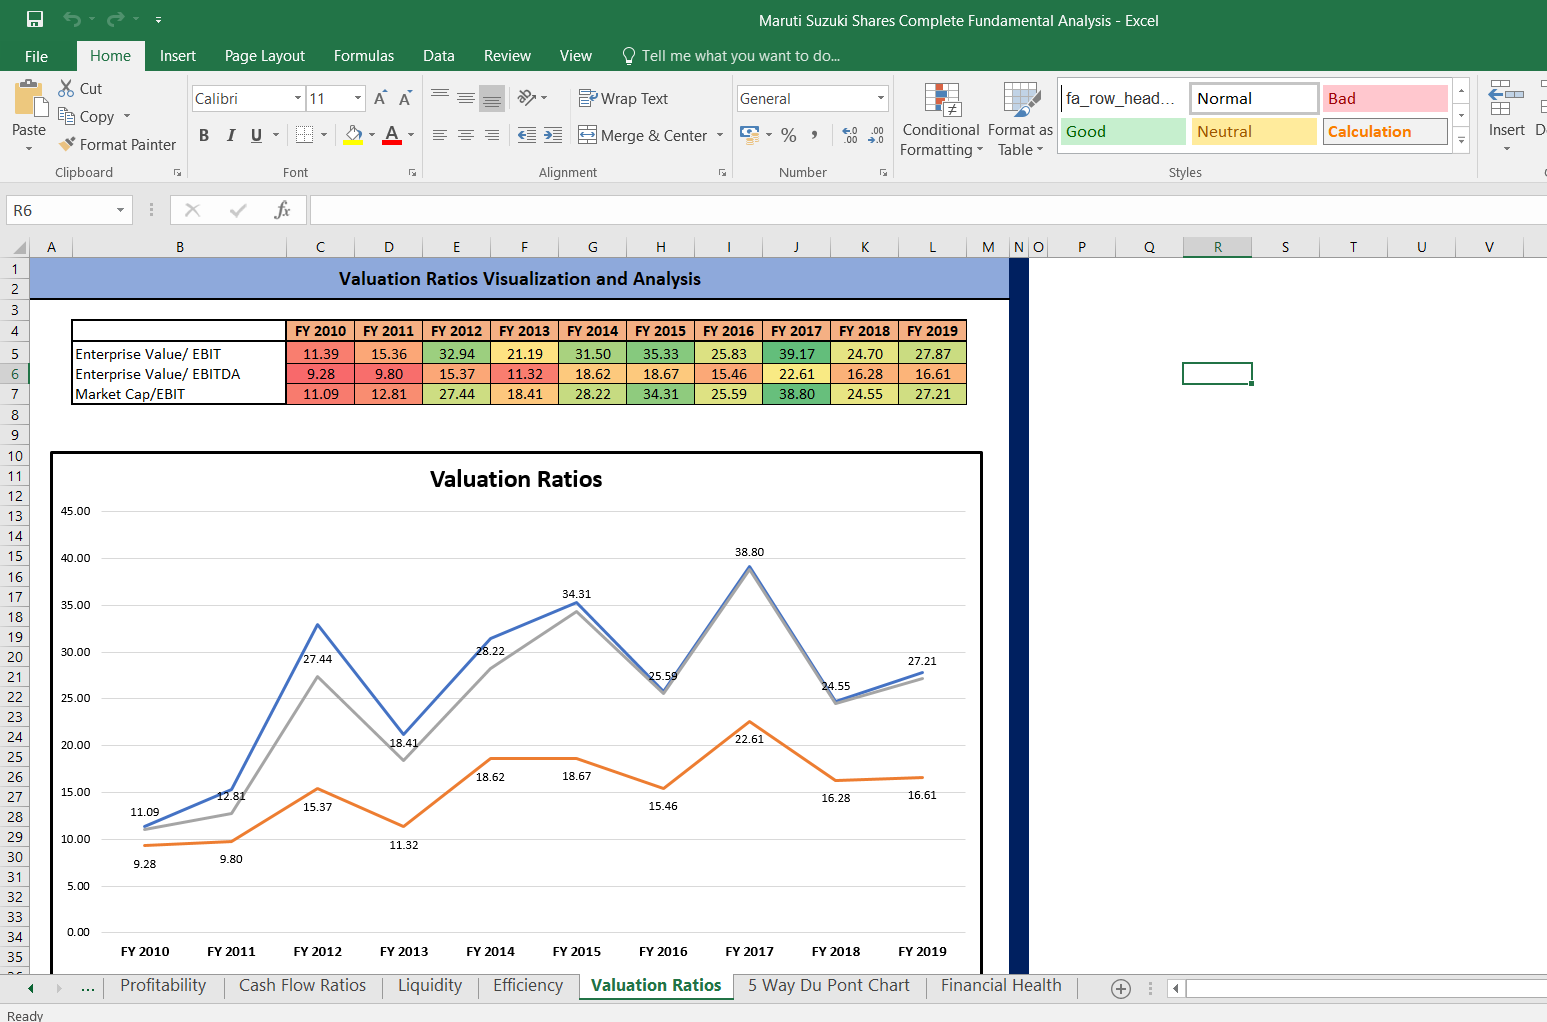This screenshot has height=1022, width=1547.
Task: Align text to the left
Action: tap(440, 135)
